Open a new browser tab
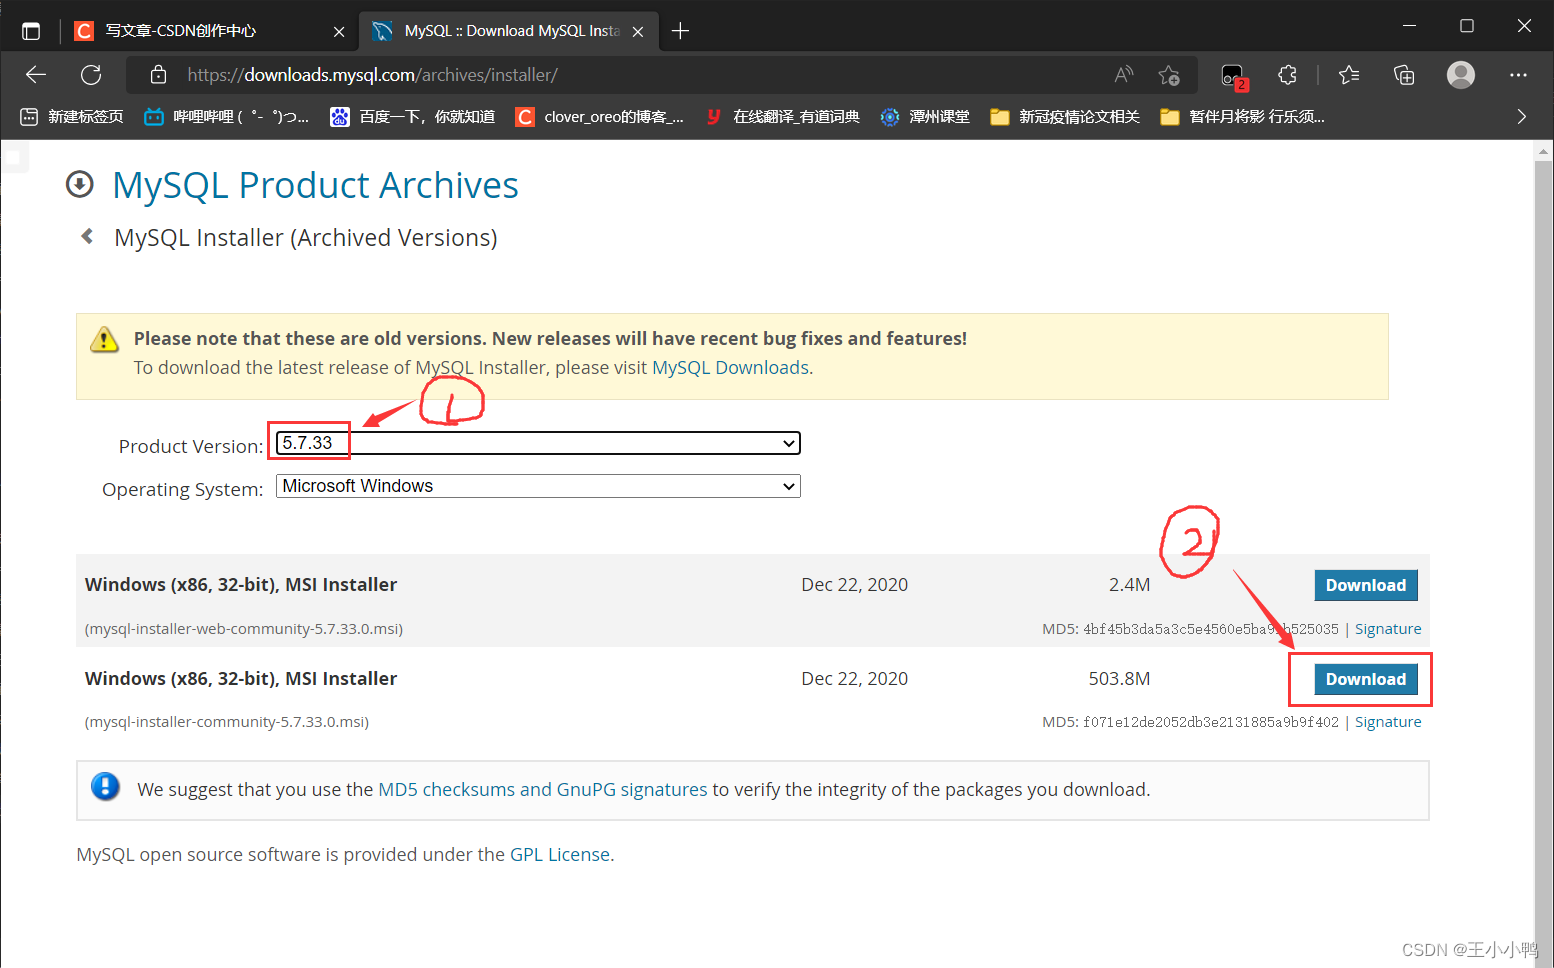The height and width of the screenshot is (968, 1554). point(681,31)
